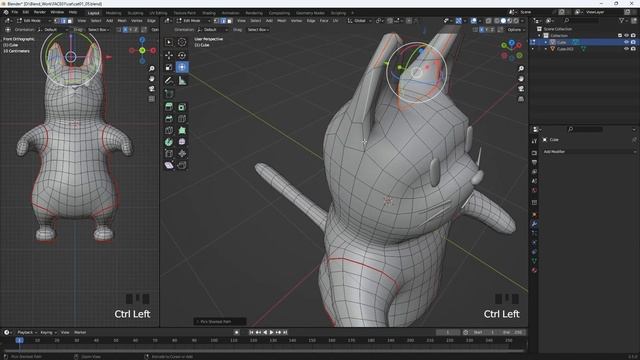Switch to the Modeling workspace tab
The width and height of the screenshot is (640, 360).
pos(113,13)
